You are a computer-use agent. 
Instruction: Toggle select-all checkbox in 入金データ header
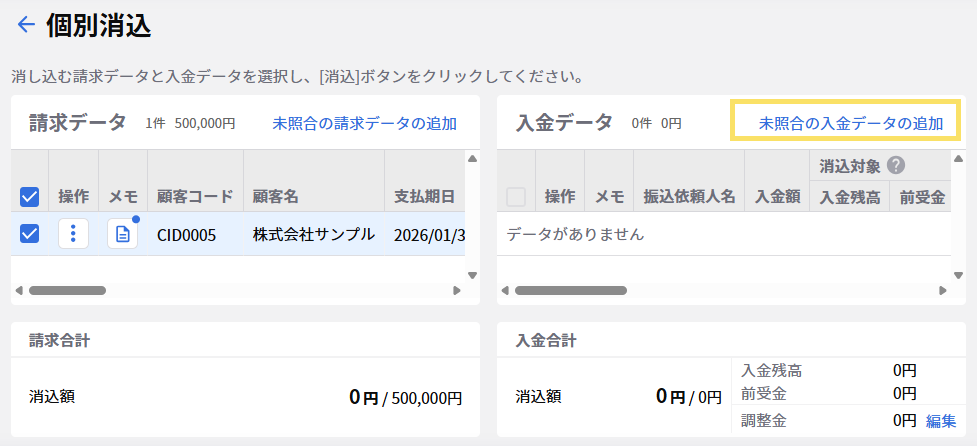(516, 196)
